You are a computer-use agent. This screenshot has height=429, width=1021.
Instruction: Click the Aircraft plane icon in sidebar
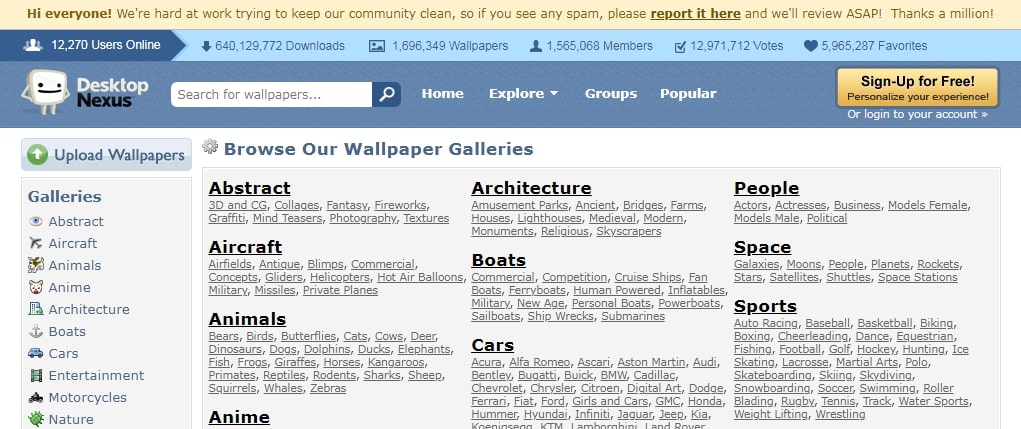coord(36,243)
